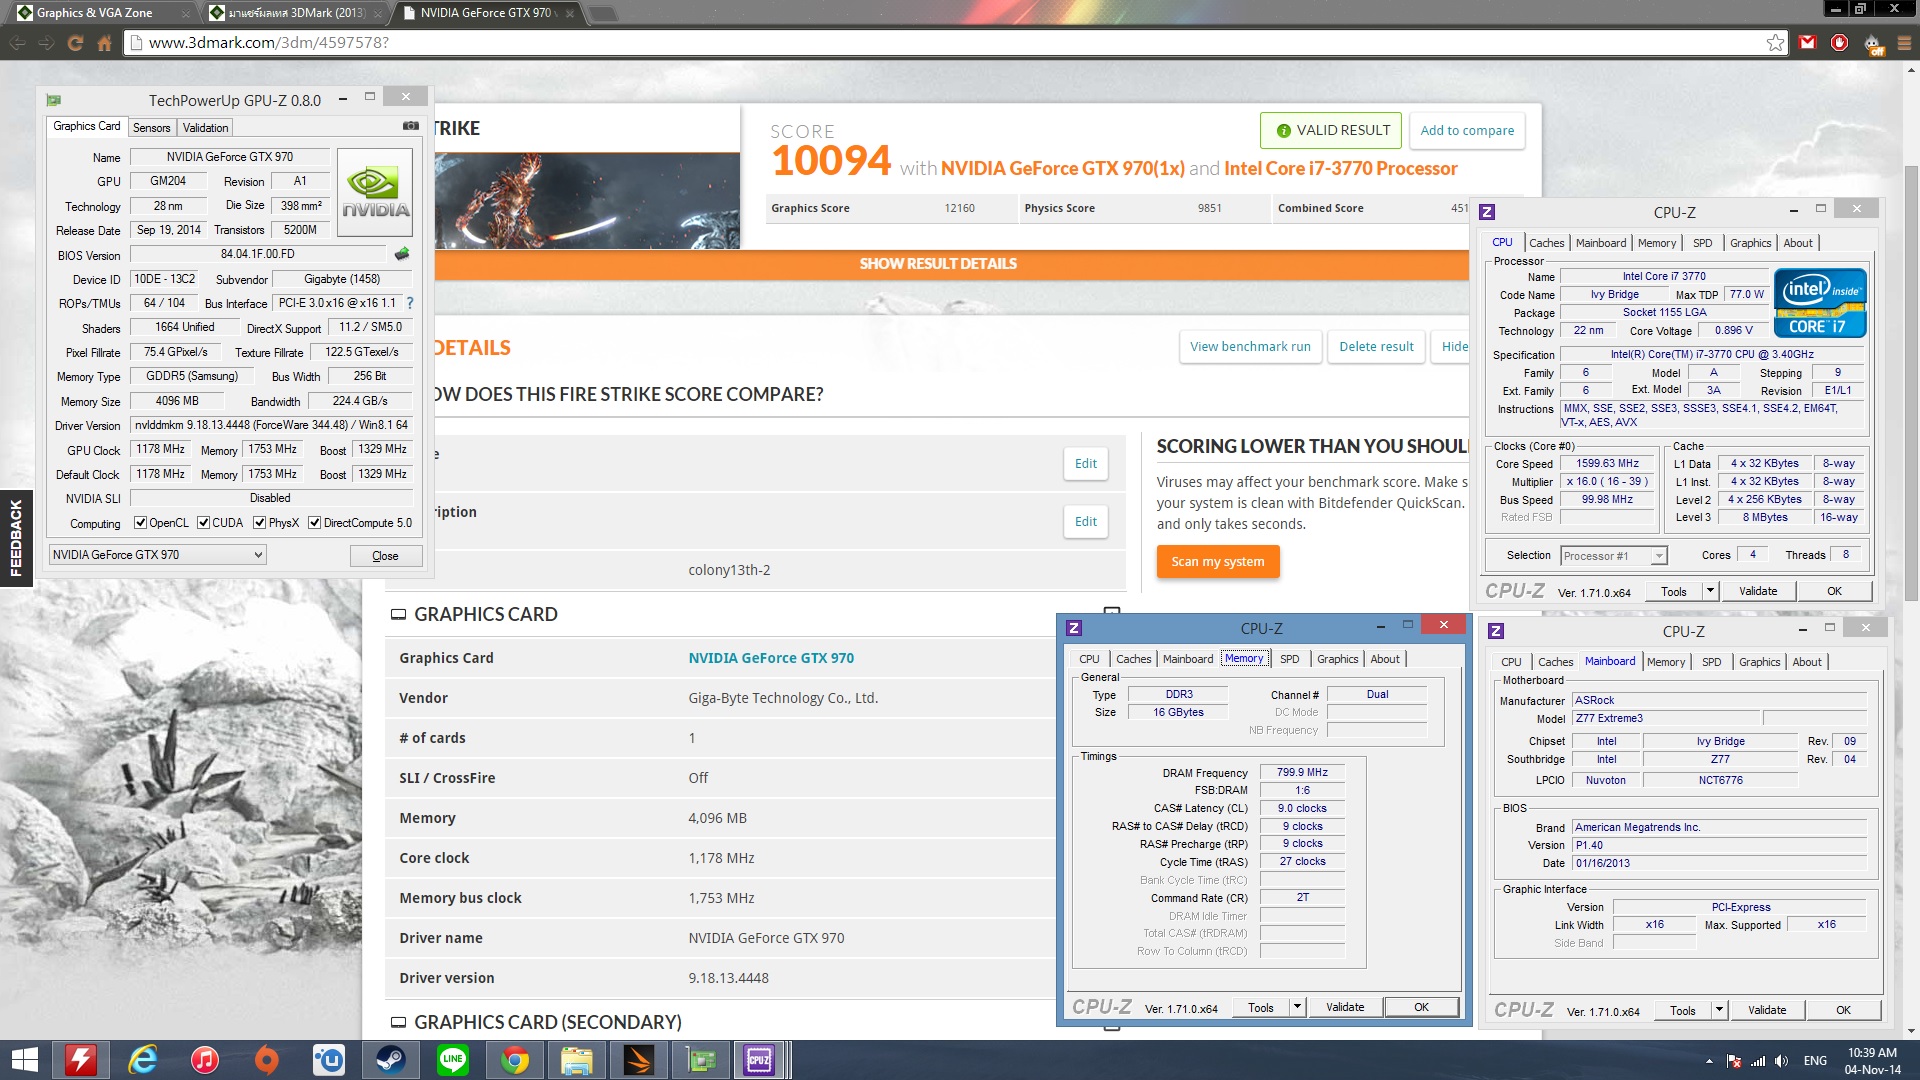Viewport: 1920px width, 1080px height.
Task: Click the NVIDIA GeForce GTX 970 link
Action: pos(770,658)
